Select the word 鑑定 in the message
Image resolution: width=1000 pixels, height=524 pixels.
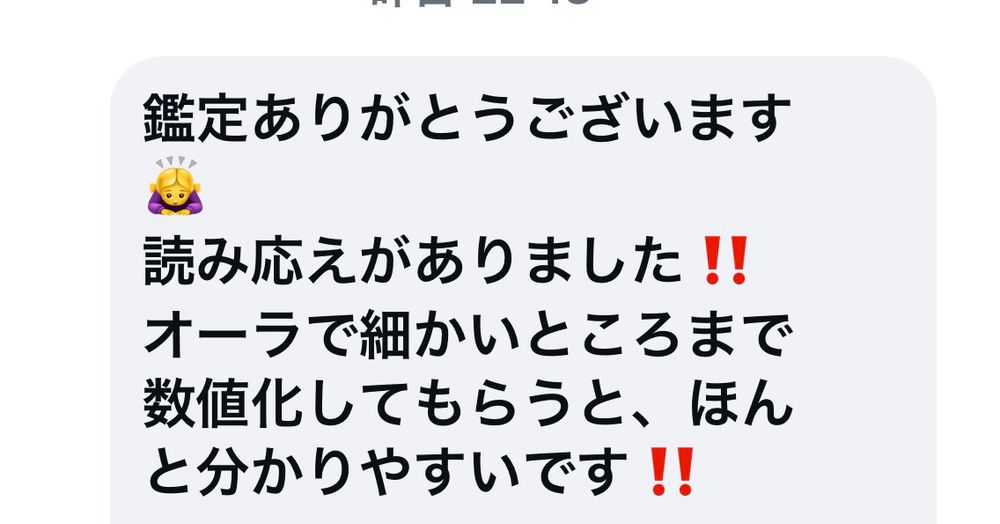coord(195,118)
